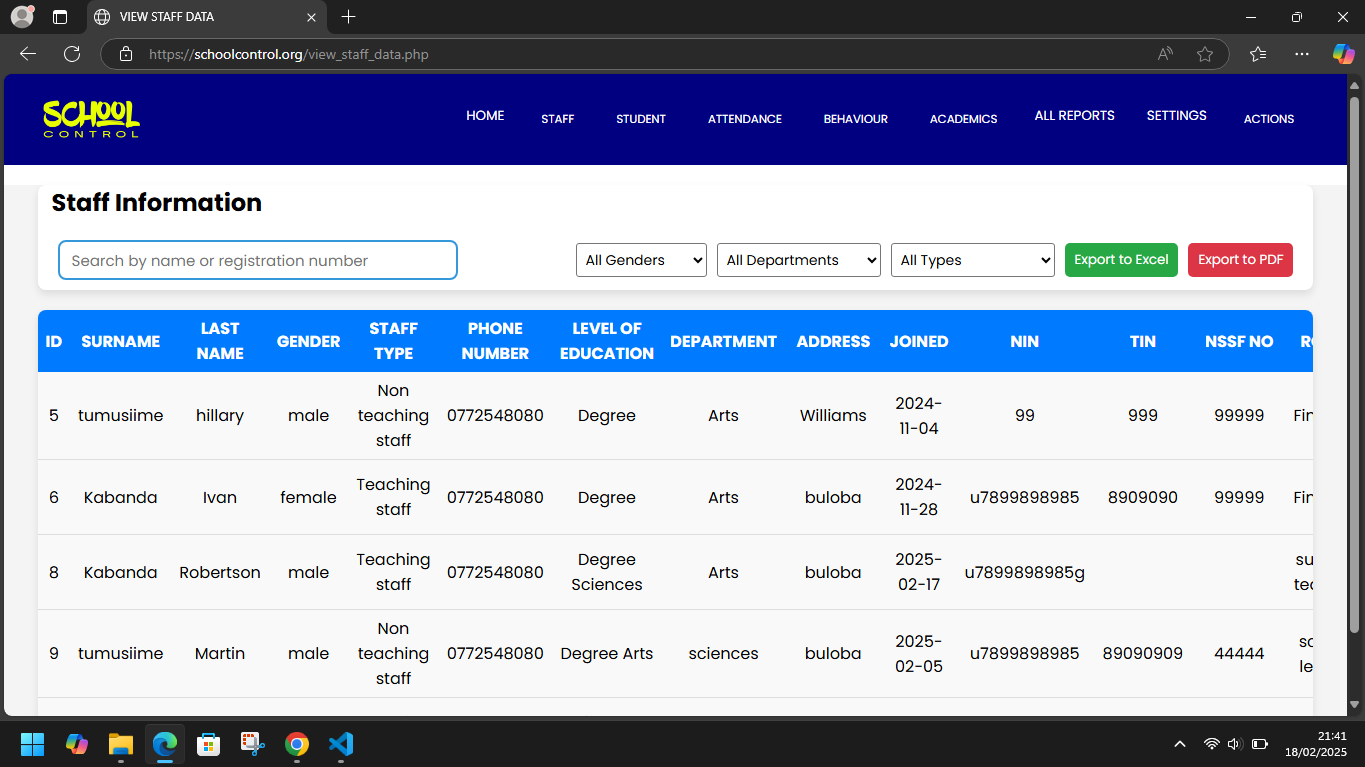Open the STUDENT menu
This screenshot has width=1365, height=767.
tap(641, 119)
